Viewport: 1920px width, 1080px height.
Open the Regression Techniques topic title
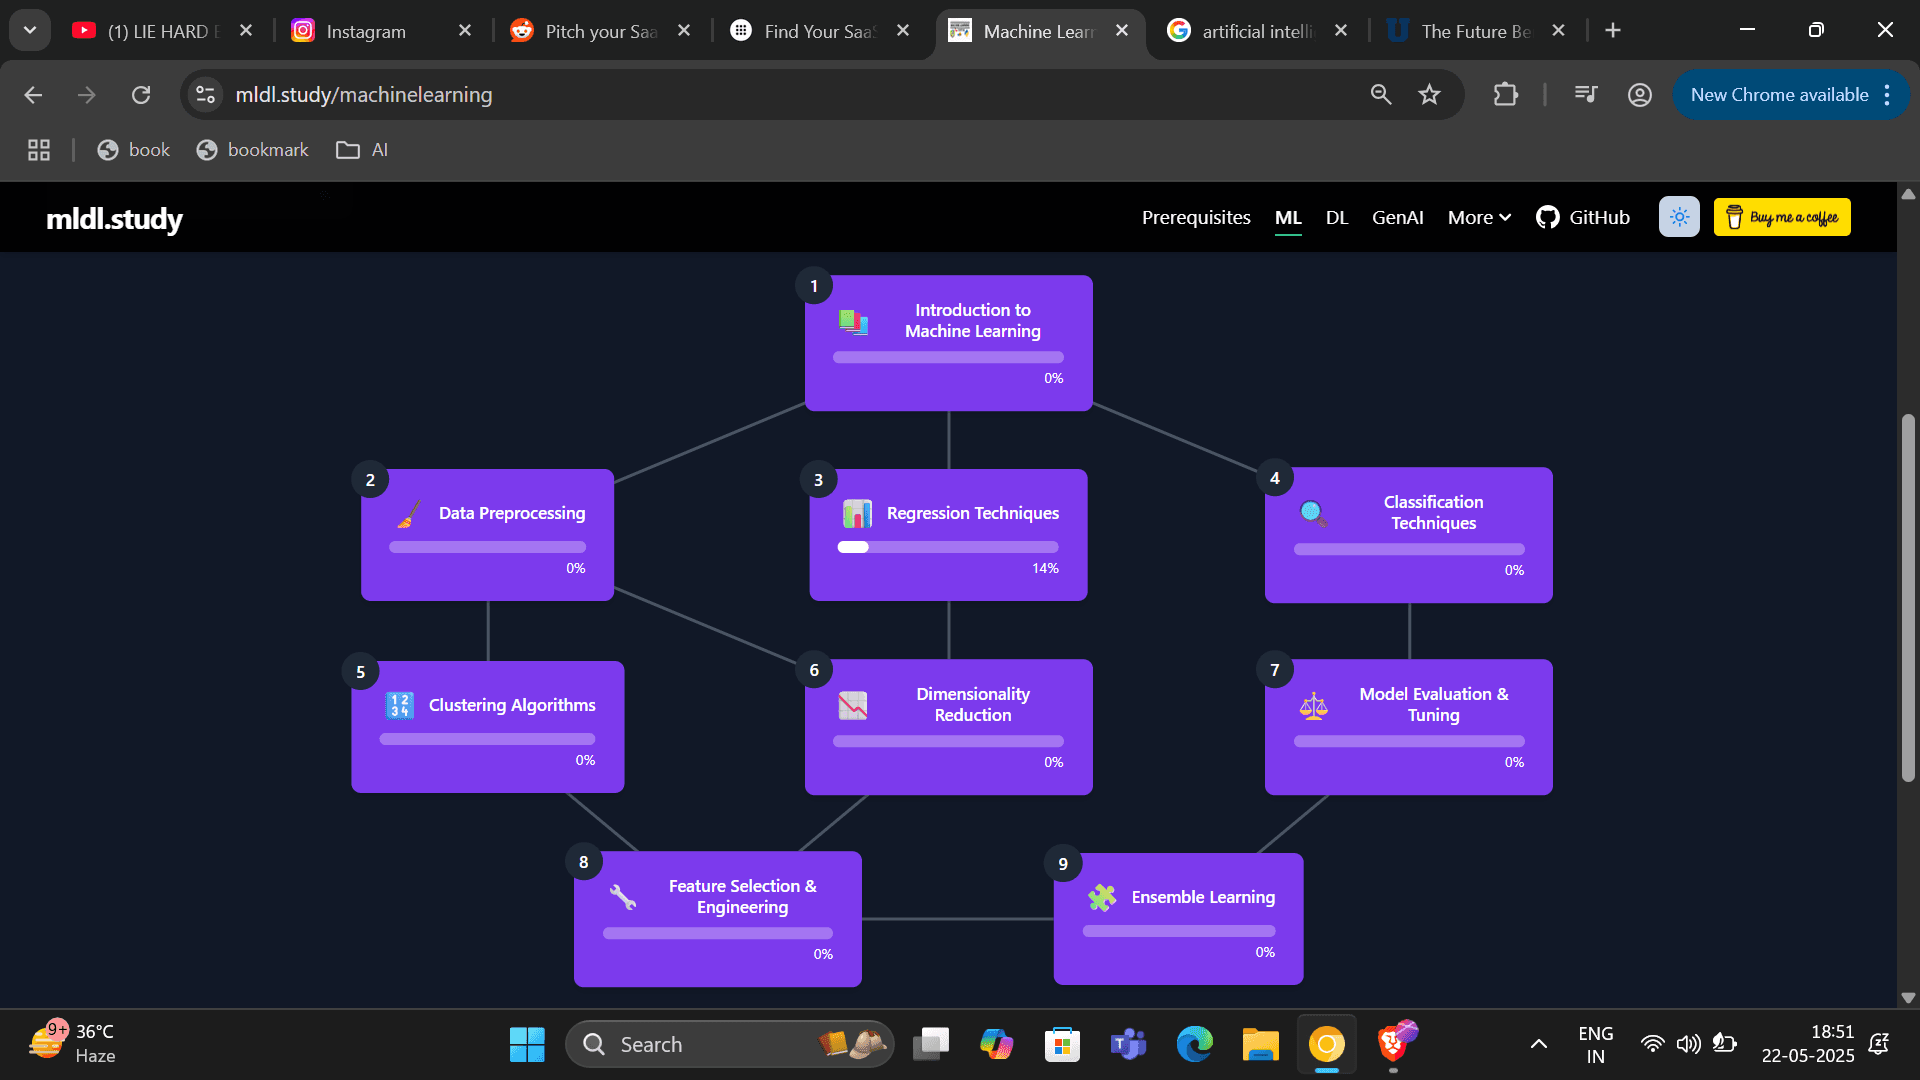(x=972, y=513)
